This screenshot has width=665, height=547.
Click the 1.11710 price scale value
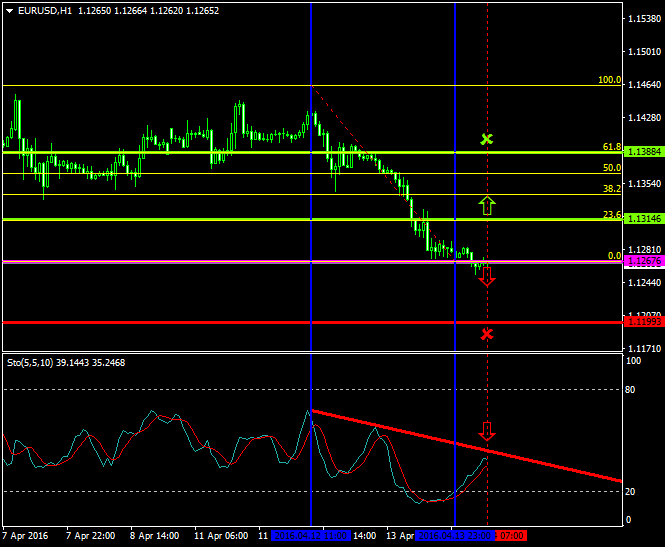coord(644,349)
